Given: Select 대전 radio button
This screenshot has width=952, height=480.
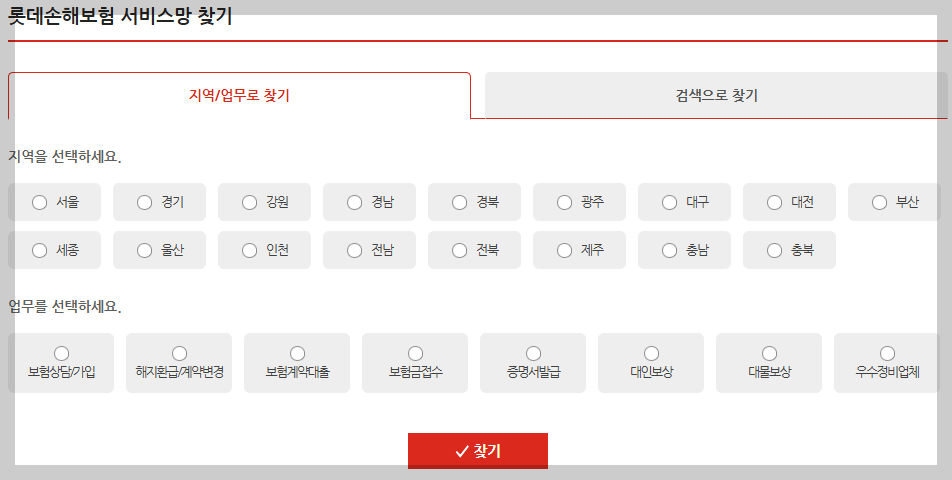Looking at the screenshot, I should pyautogui.click(x=775, y=202).
